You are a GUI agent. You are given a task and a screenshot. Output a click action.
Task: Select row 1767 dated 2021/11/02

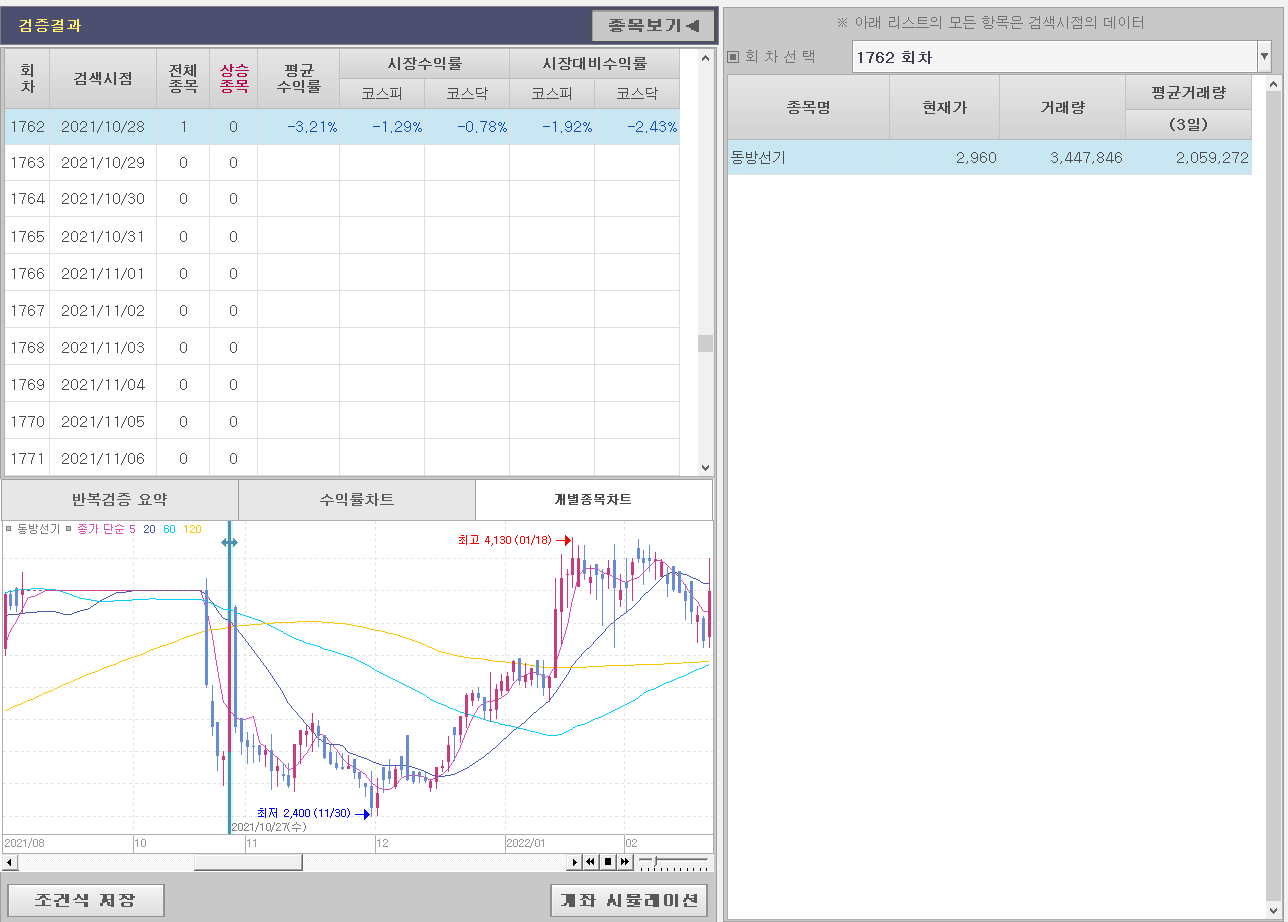(342, 311)
